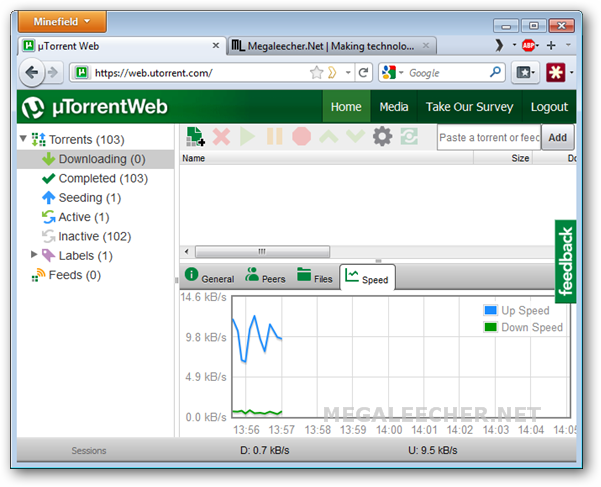
Task: Open new tab with plus icon
Action: click(551, 46)
